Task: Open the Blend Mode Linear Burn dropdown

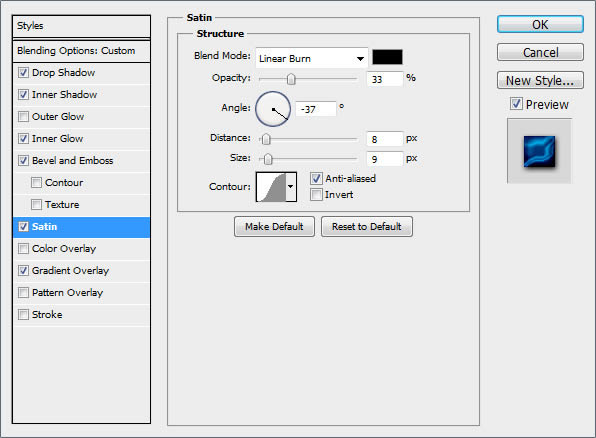Action: tap(312, 58)
